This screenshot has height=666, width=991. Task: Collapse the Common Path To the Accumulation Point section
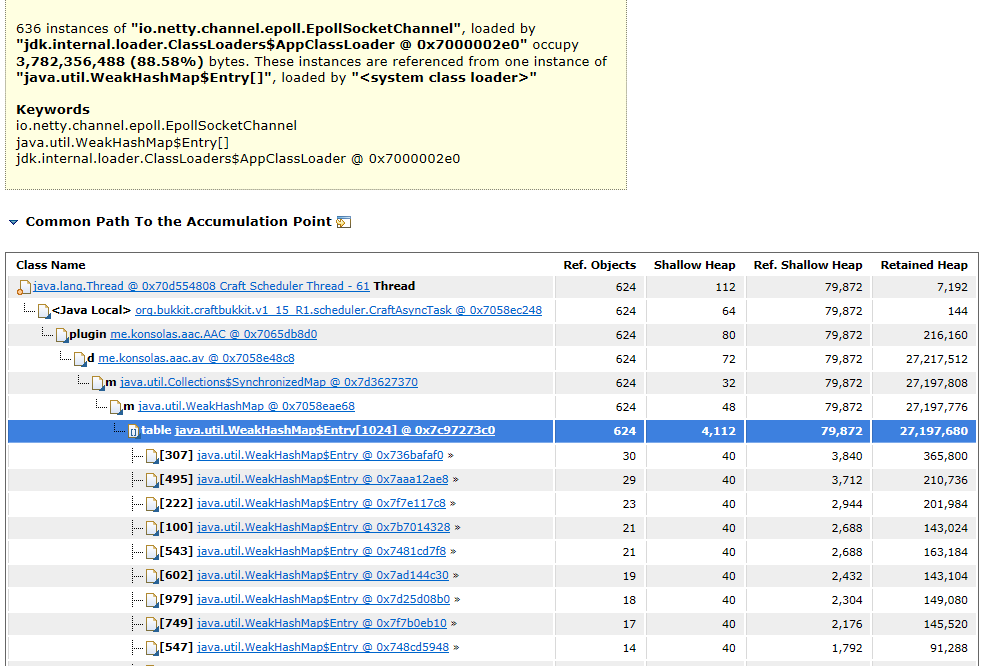click(x=13, y=222)
